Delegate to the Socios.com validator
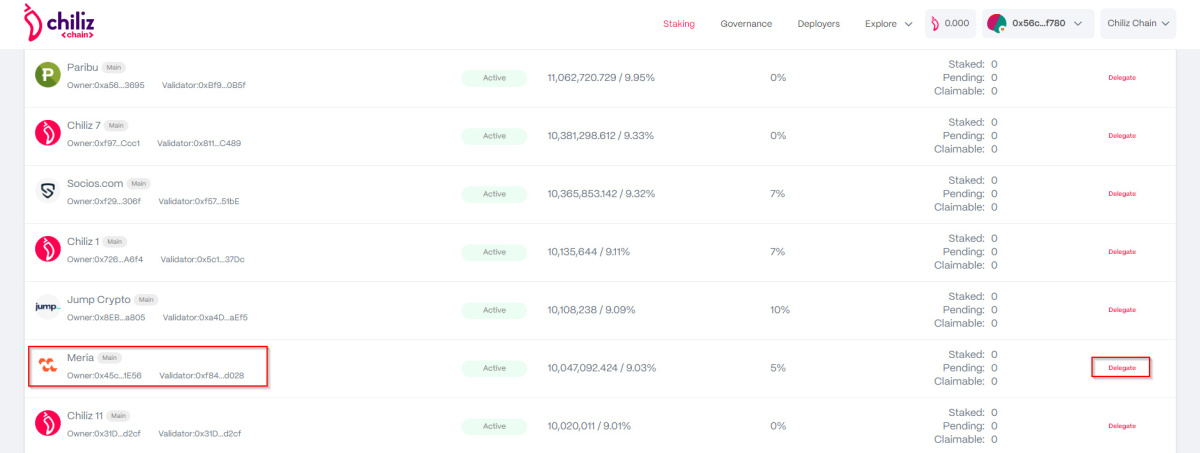Screen dimensions: 1200x453 pyautogui.click(x=1122, y=193)
